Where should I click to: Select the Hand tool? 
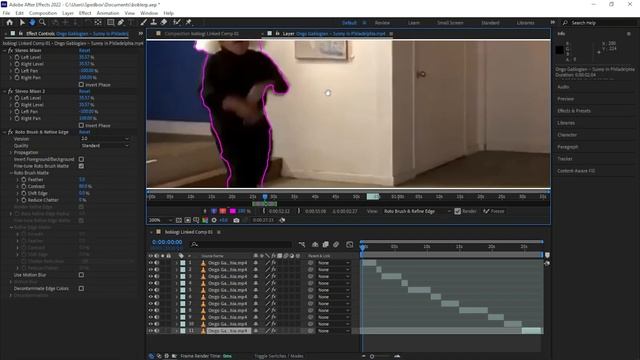(x=32, y=22)
